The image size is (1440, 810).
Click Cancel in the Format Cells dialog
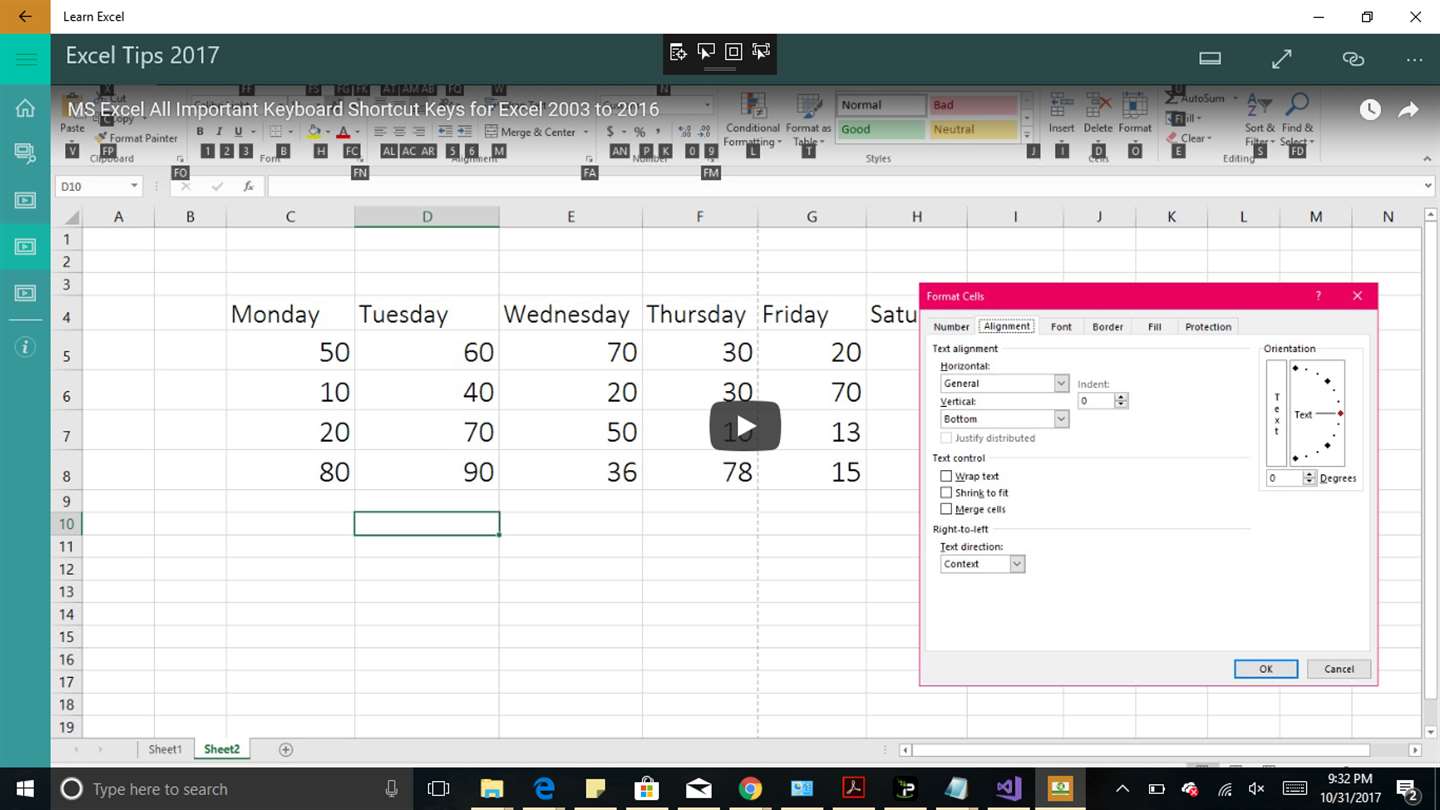click(x=1339, y=669)
